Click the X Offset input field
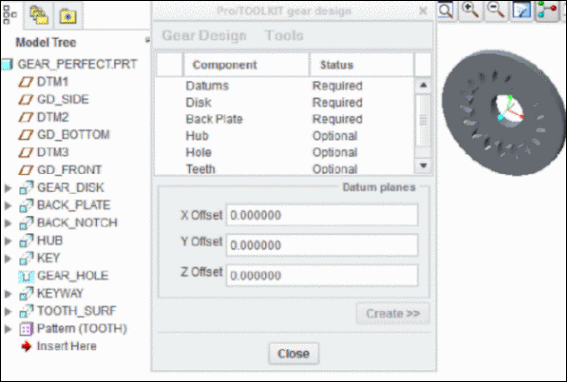The height and width of the screenshot is (382, 567). (x=322, y=215)
